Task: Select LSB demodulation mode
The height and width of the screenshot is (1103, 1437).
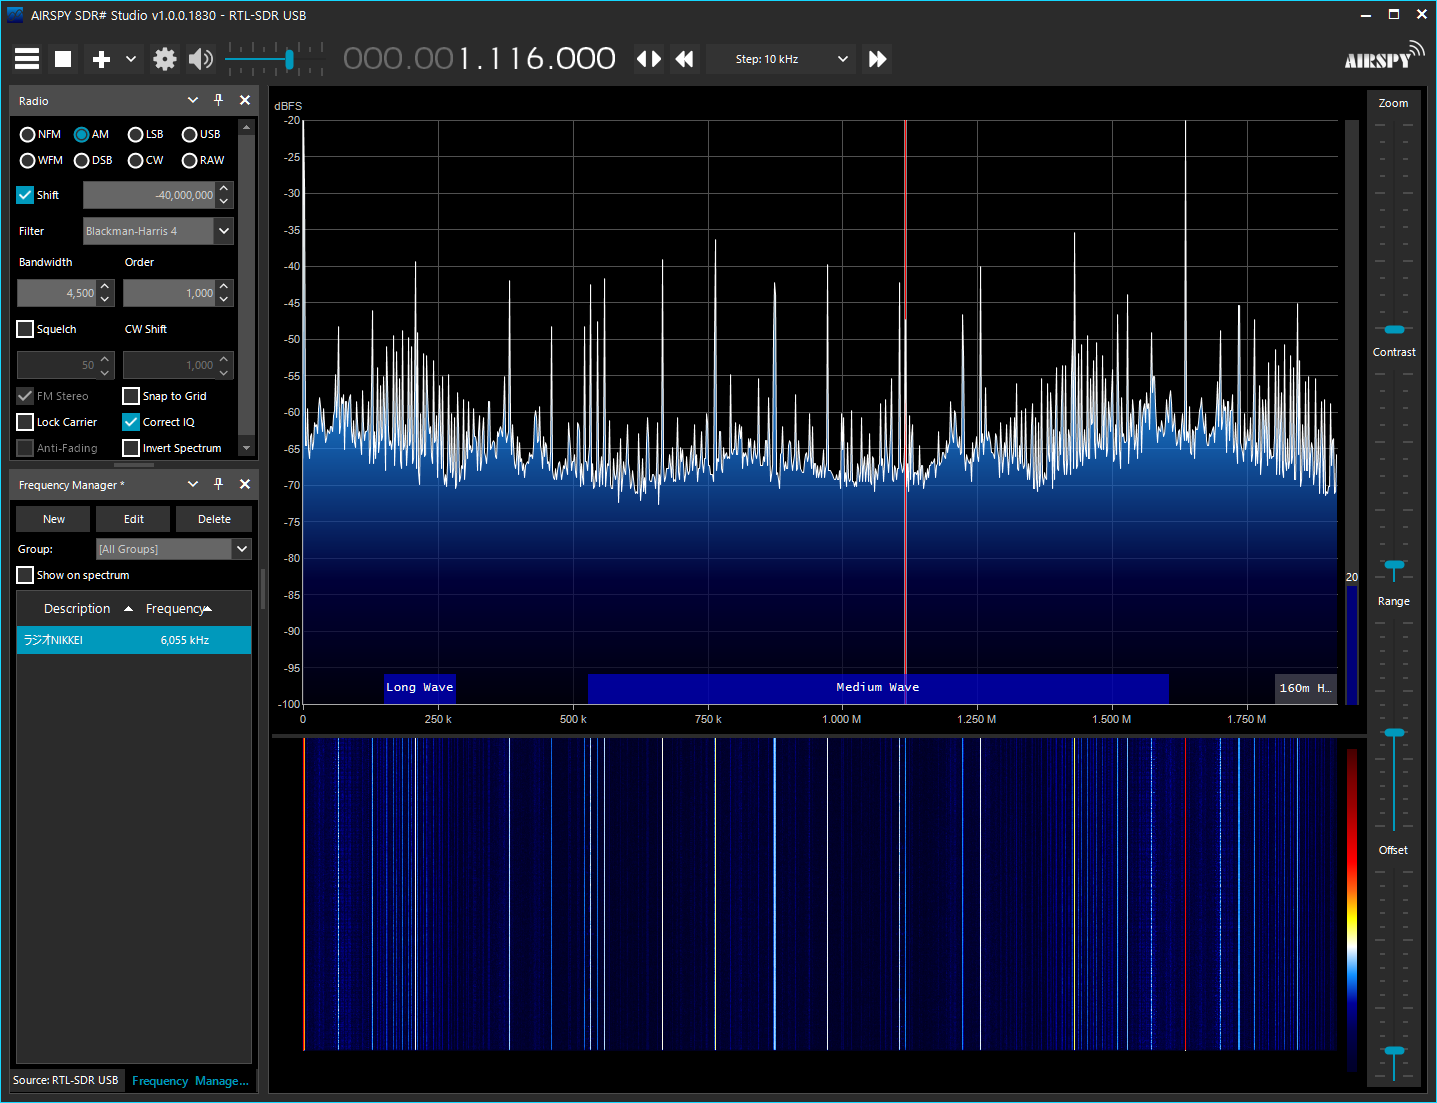Action: pos(146,134)
